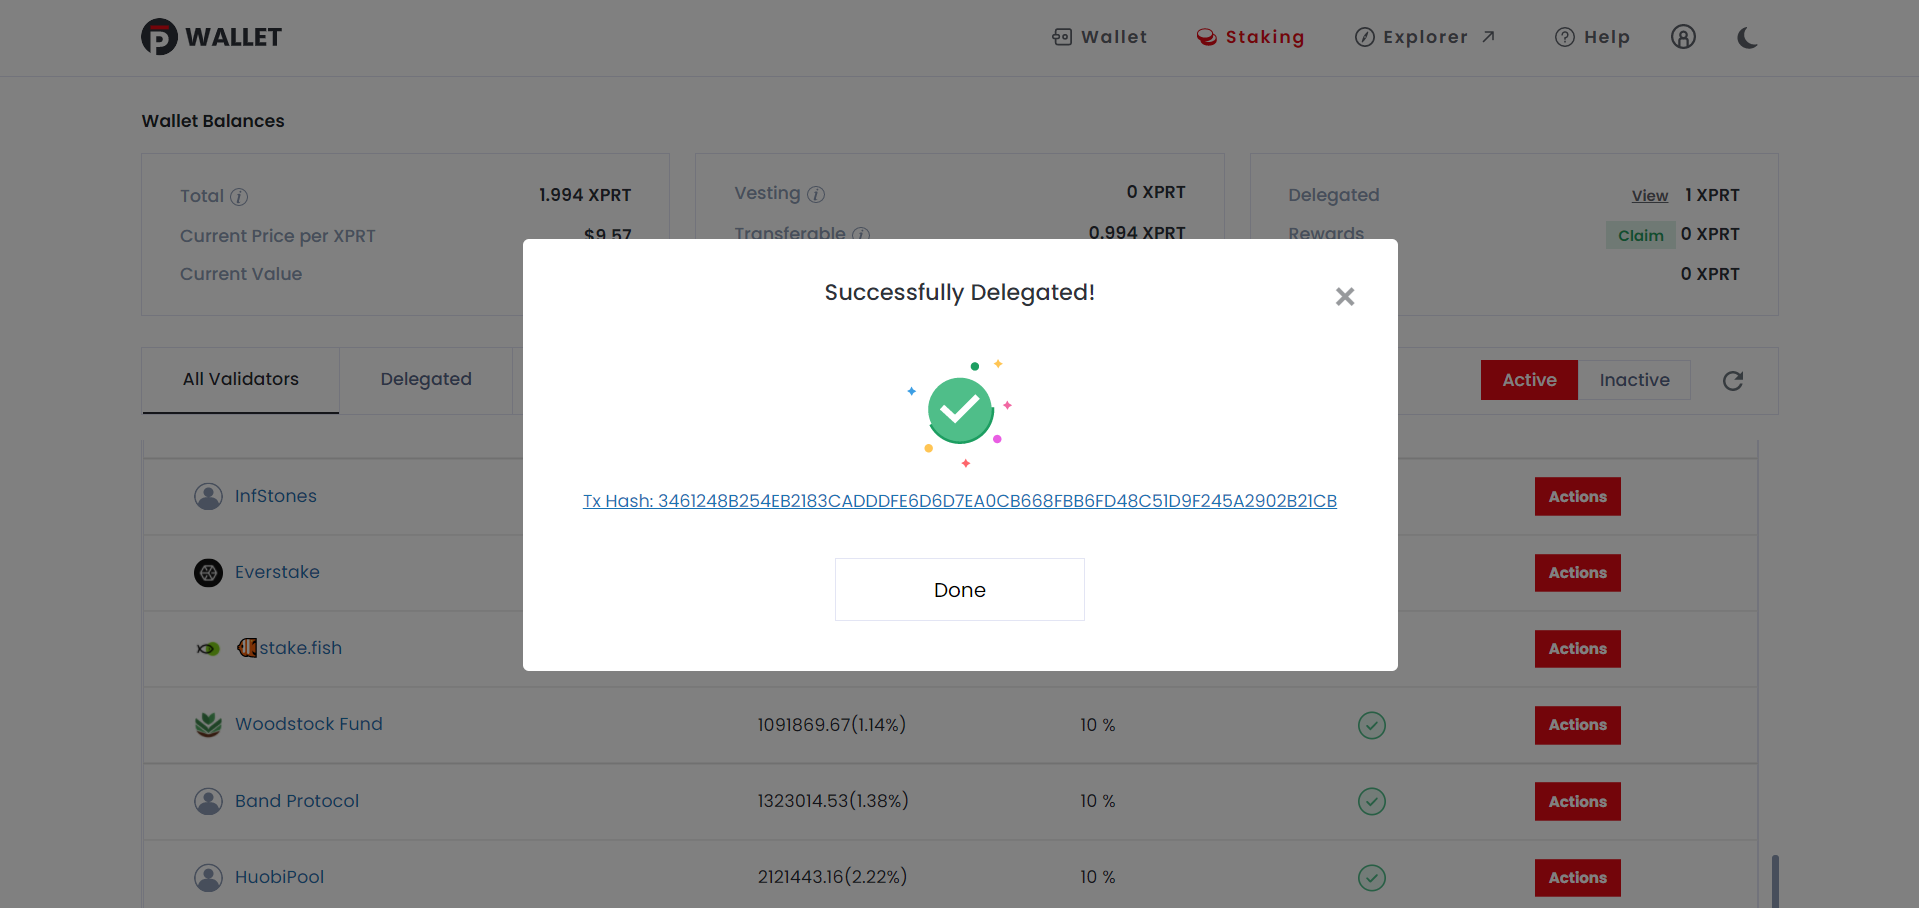Click Actions for HuobiPool
1919x908 pixels.
pyautogui.click(x=1577, y=877)
